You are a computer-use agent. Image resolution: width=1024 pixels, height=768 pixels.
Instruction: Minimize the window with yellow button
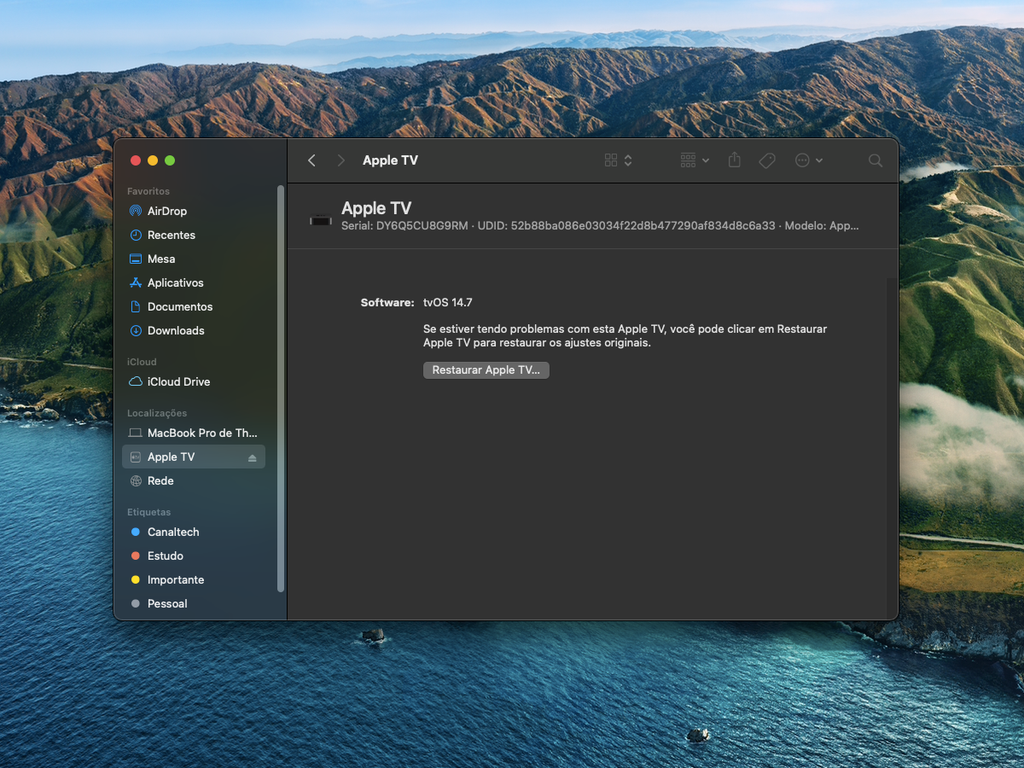coord(153,161)
